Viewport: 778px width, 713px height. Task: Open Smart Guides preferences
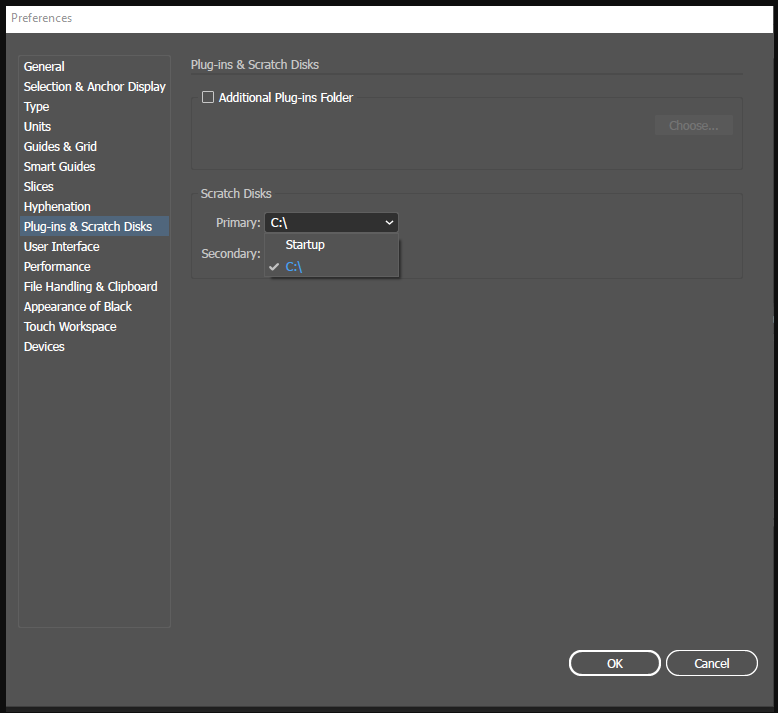(x=94, y=167)
